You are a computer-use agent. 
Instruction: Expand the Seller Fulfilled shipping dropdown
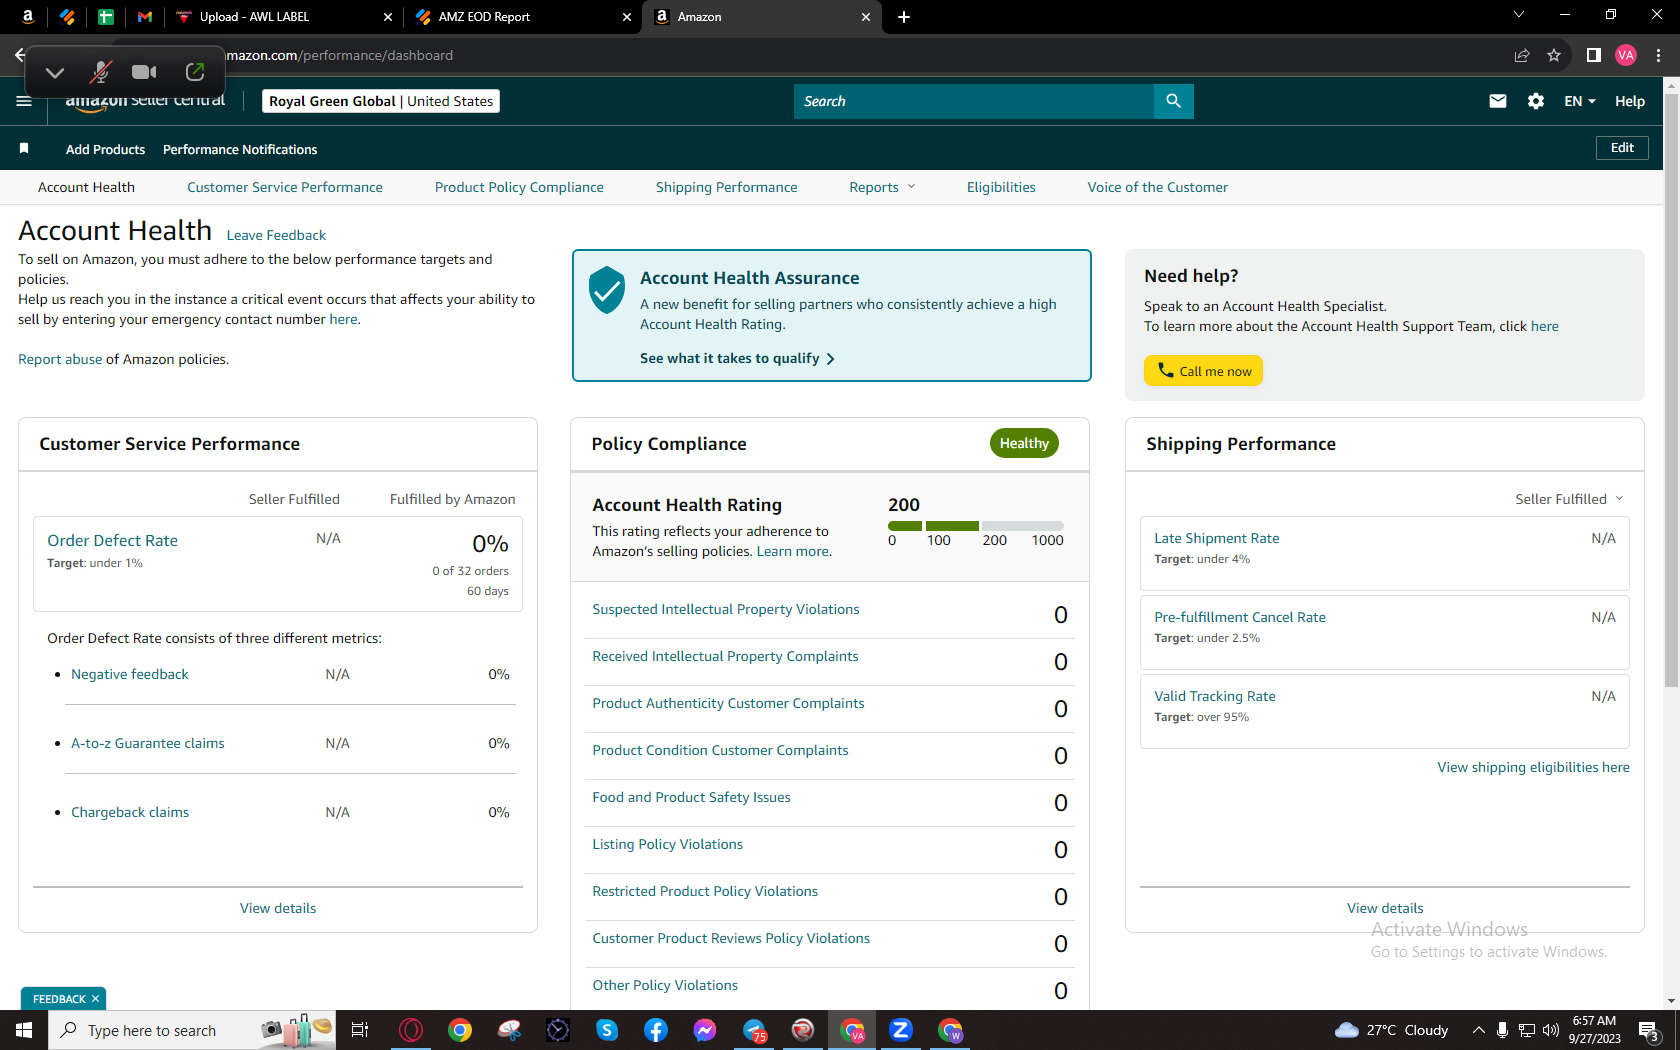(1569, 499)
